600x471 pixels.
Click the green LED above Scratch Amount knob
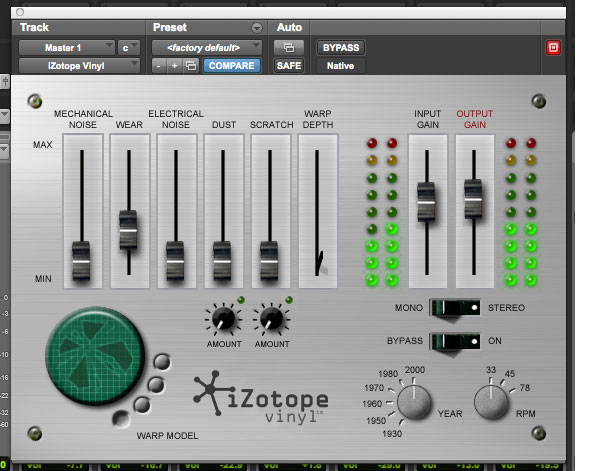point(289,300)
